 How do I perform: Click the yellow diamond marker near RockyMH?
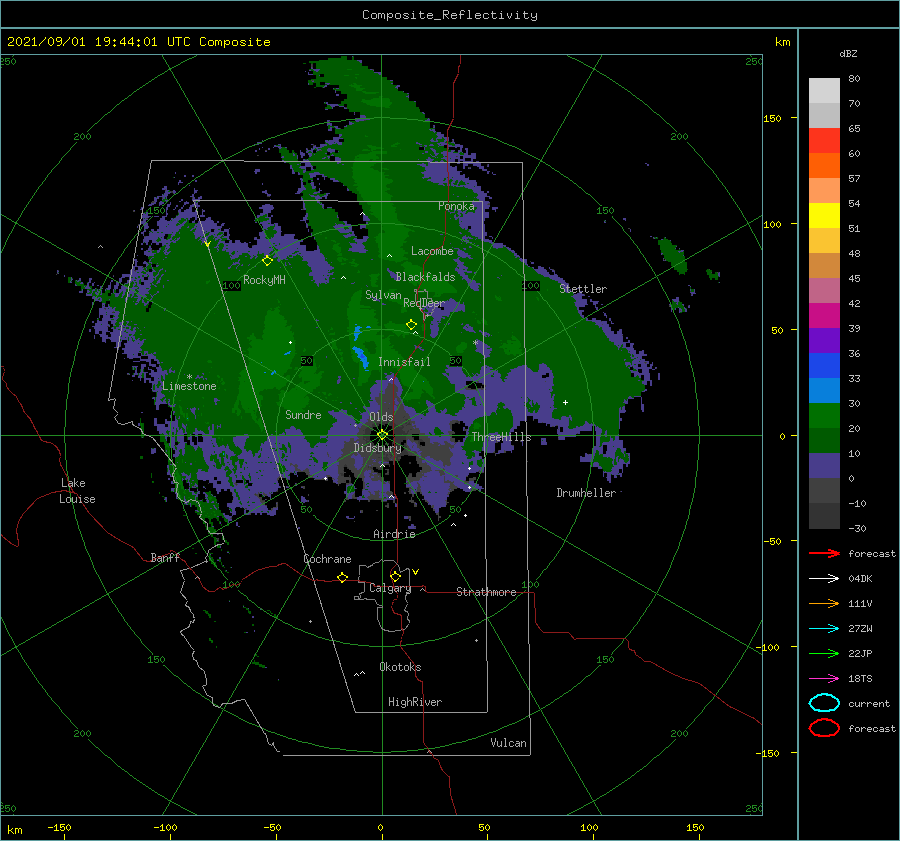[x=267, y=261]
